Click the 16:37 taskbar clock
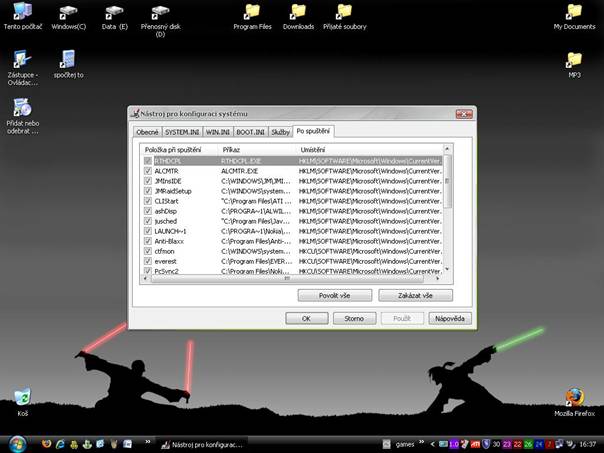This screenshot has height=453, width=604. click(587, 445)
